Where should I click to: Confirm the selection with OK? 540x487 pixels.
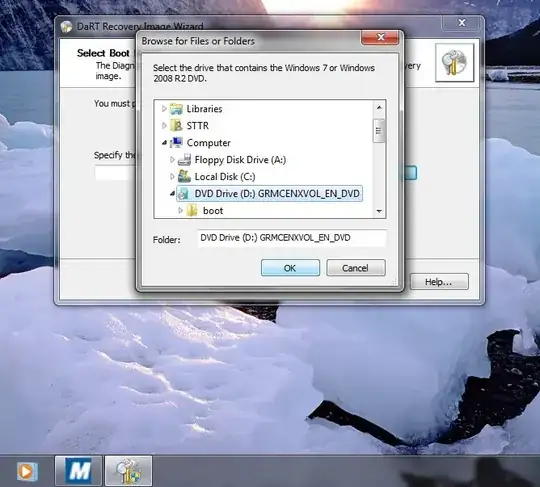[290, 268]
